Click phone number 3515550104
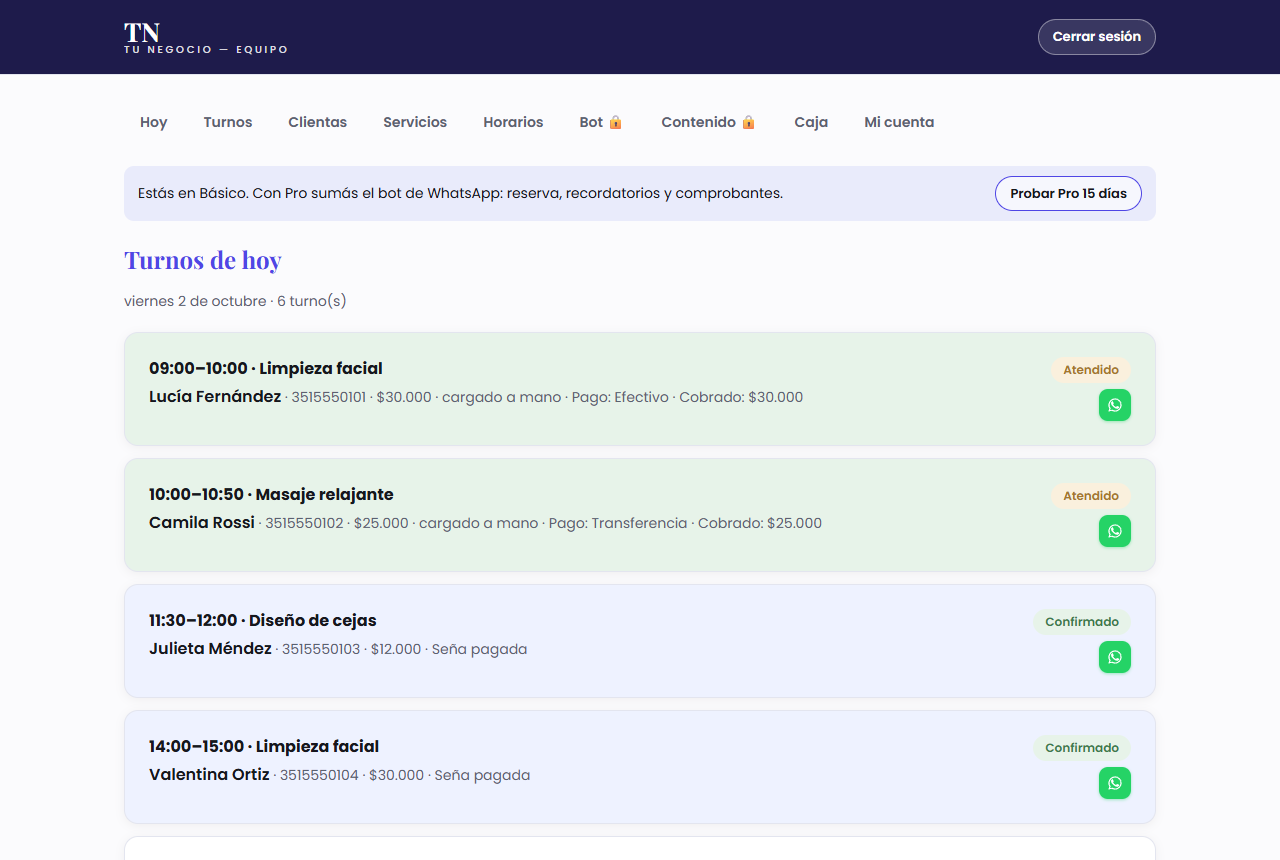The image size is (1280, 860). coord(319,775)
